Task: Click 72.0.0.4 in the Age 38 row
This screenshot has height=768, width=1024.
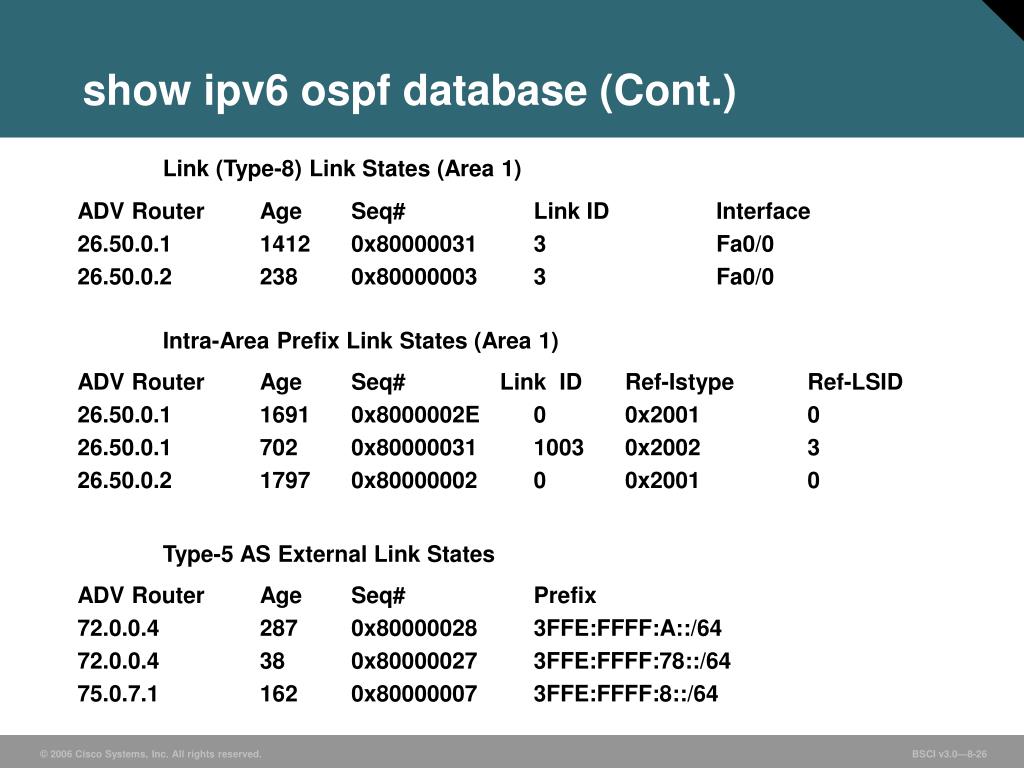Action: click(118, 661)
